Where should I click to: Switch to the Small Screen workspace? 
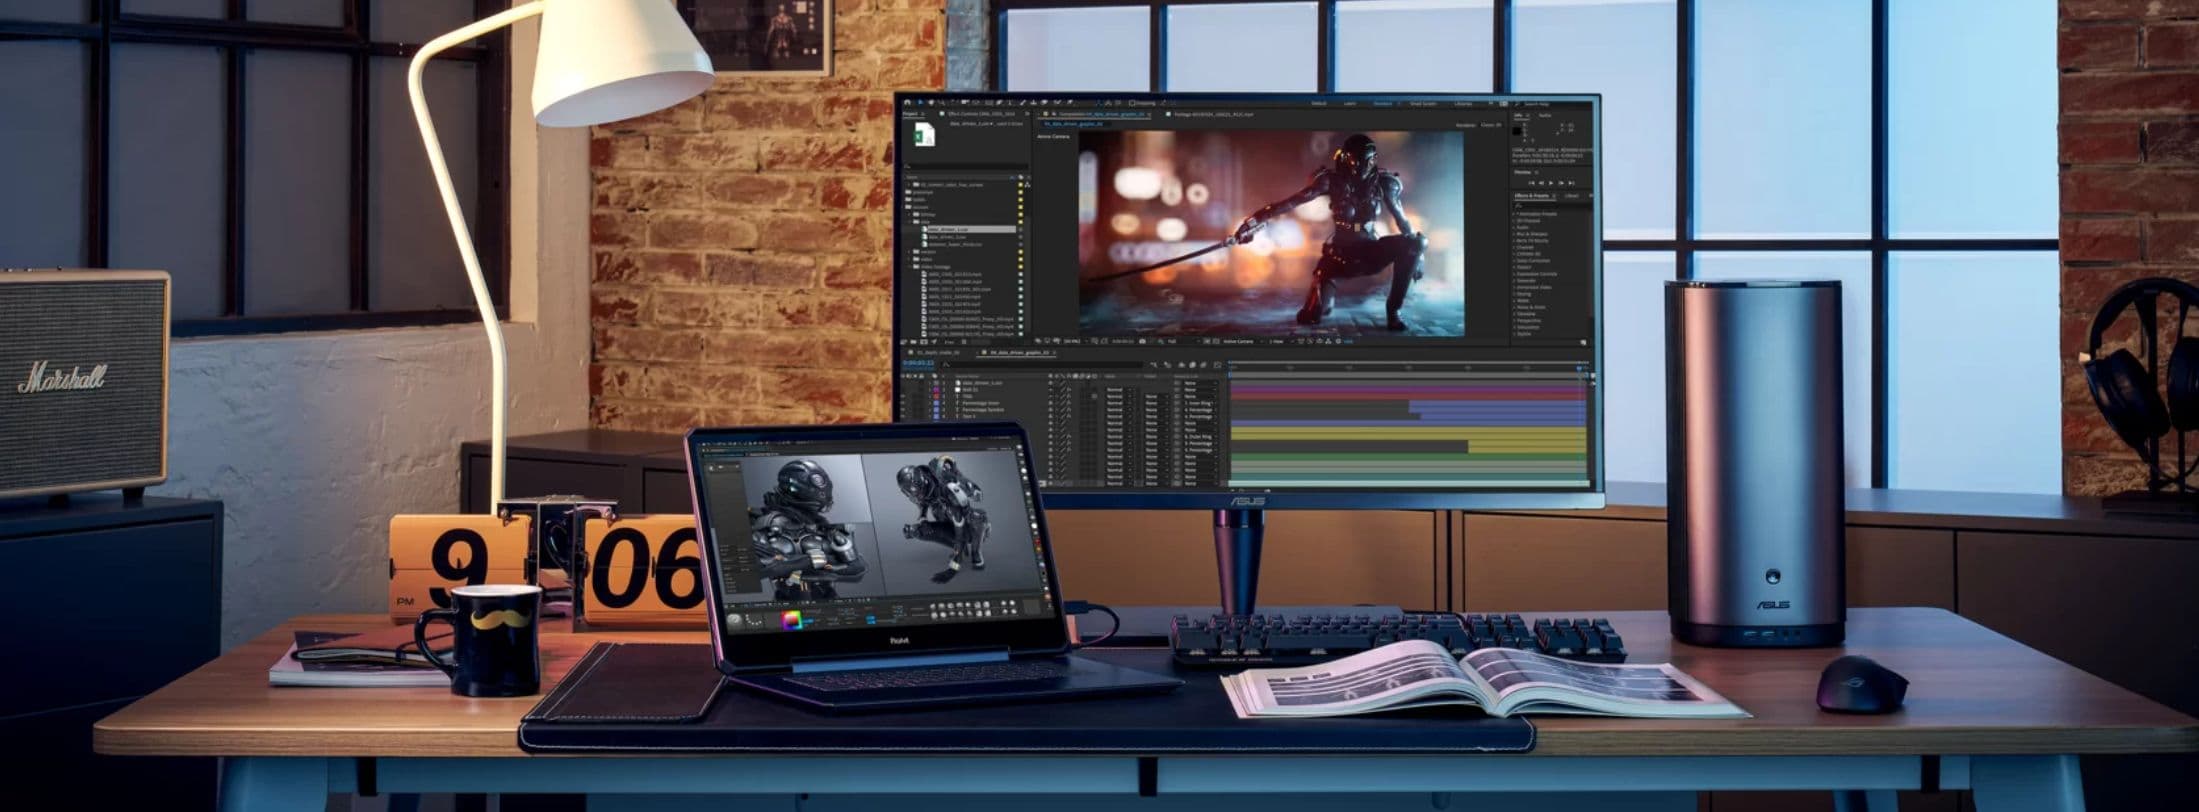[1422, 103]
